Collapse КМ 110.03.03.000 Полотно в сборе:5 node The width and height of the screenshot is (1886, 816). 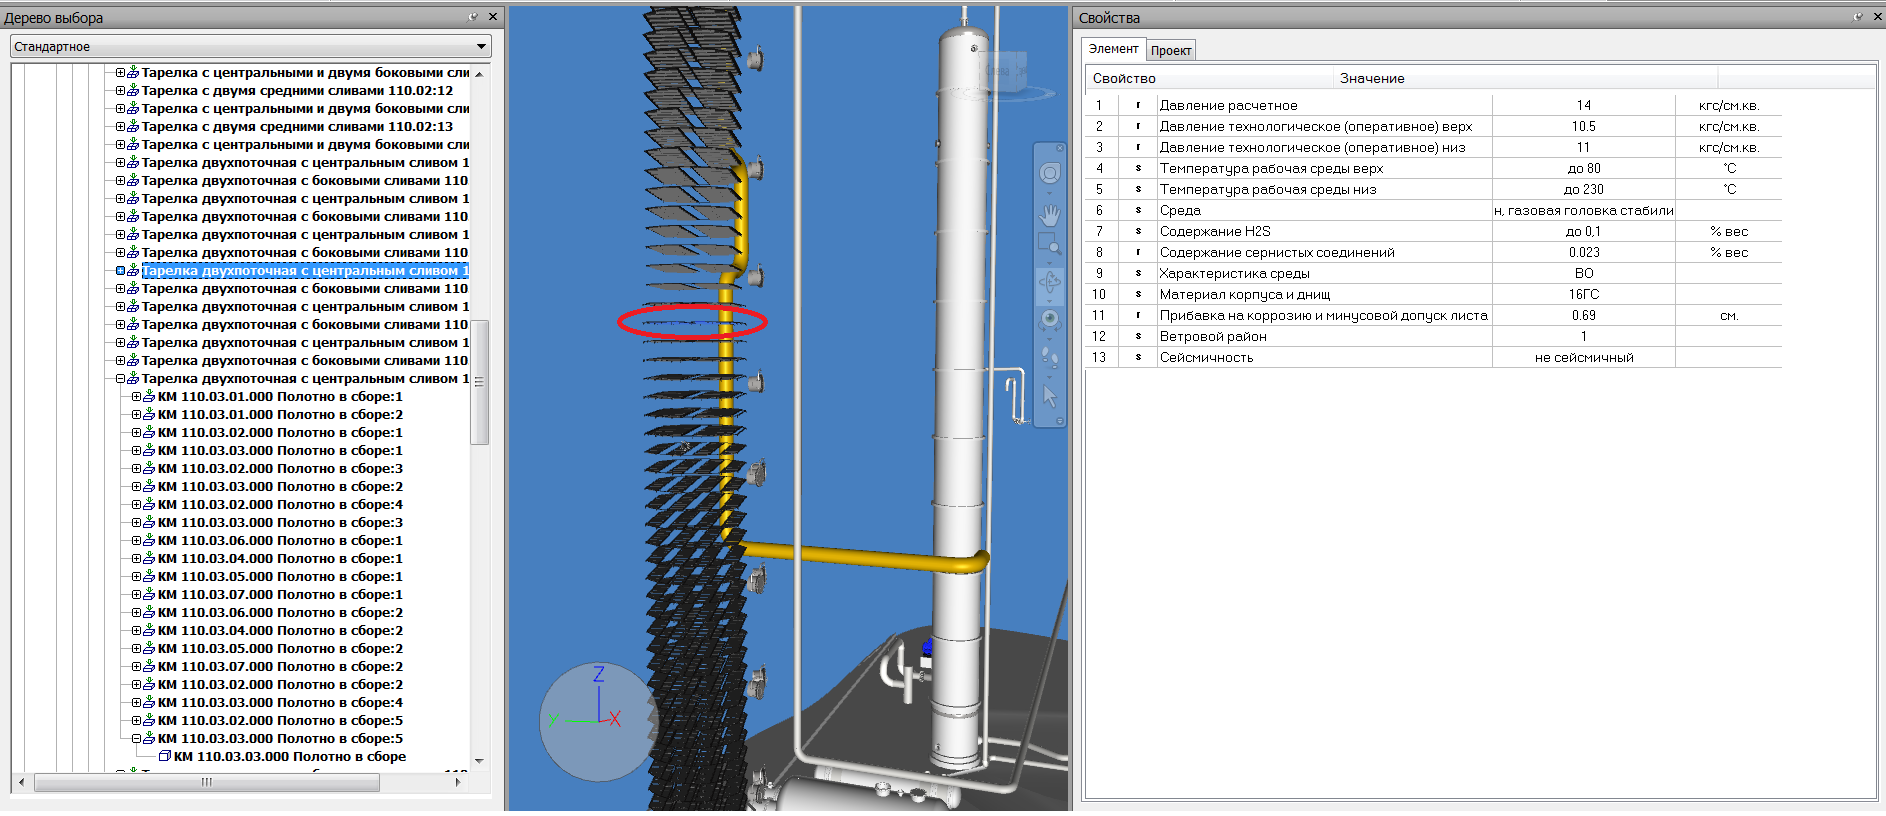pyautogui.click(x=137, y=739)
